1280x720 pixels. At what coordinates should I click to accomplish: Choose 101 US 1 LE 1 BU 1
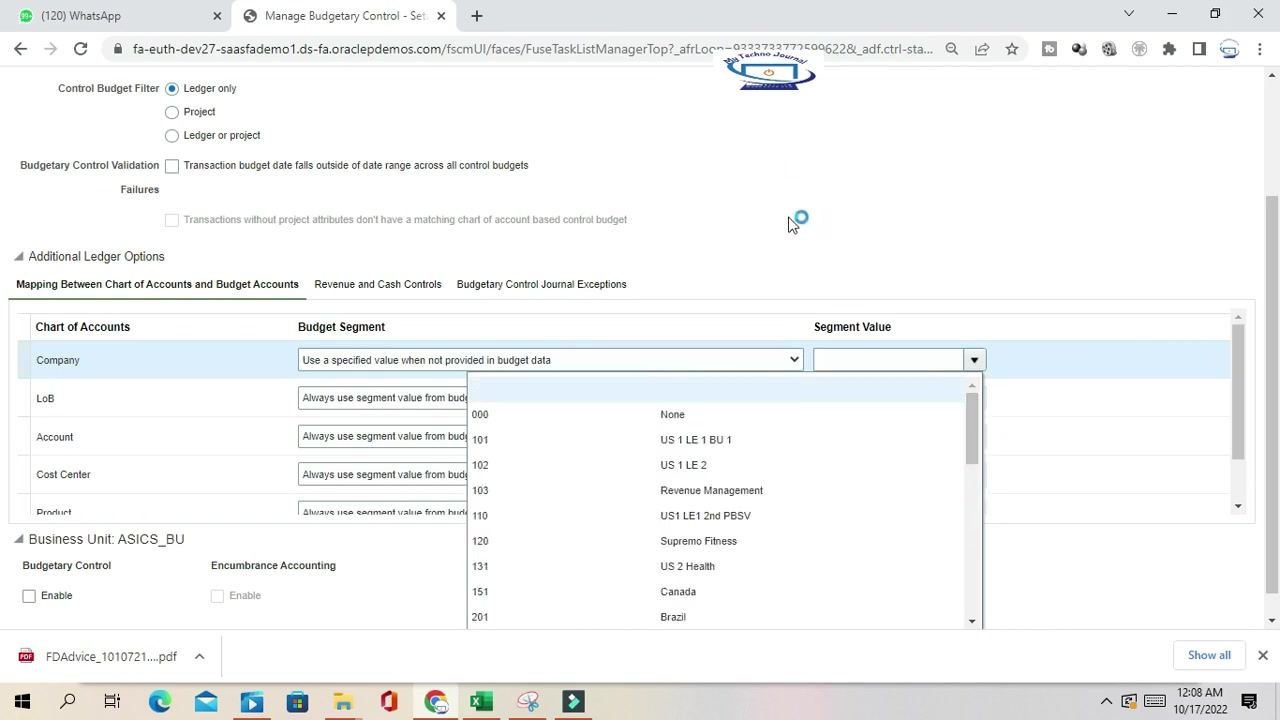[716, 440]
